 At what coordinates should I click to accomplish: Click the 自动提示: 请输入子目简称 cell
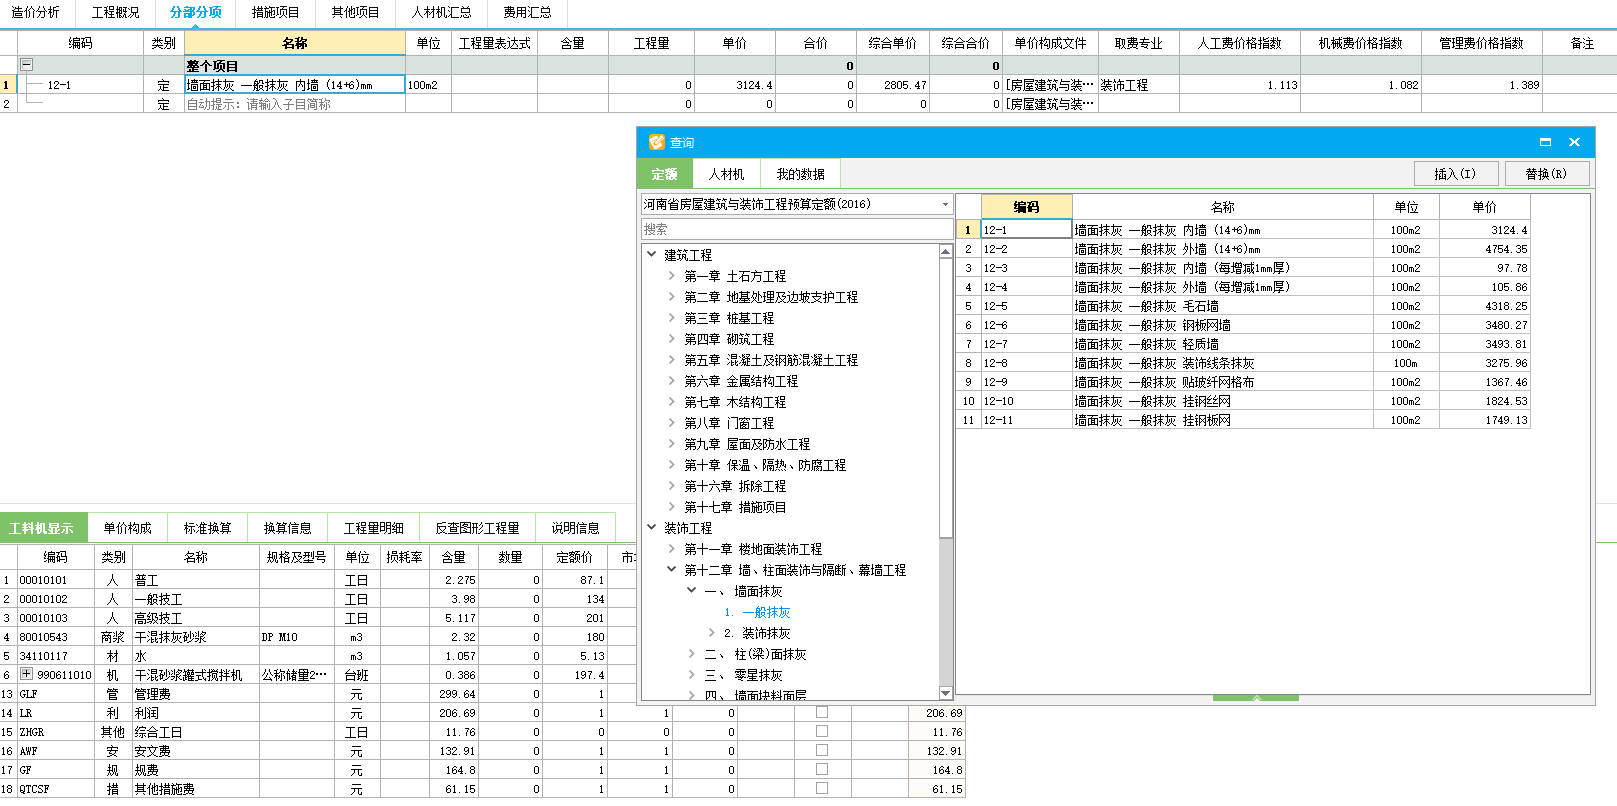[x=295, y=104]
